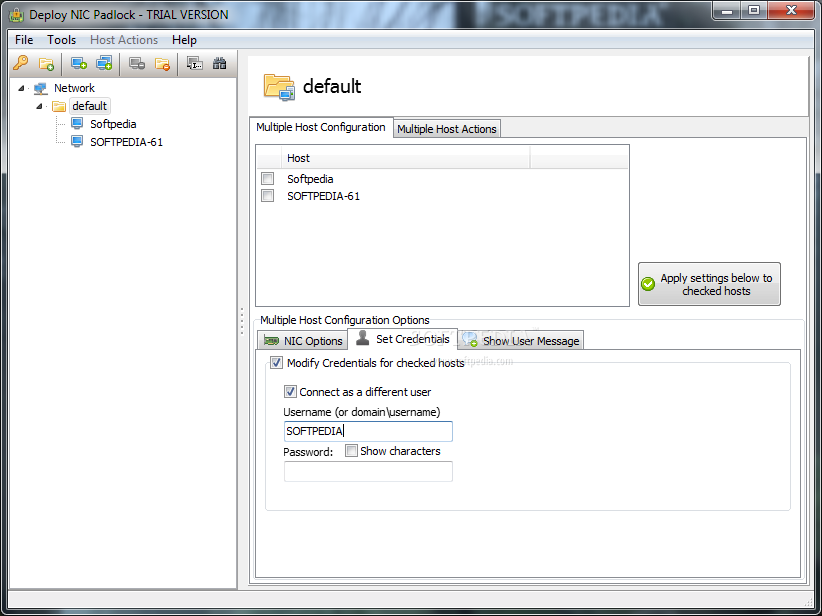Click the remove host toolbar icon
This screenshot has width=822, height=616.
[137, 63]
